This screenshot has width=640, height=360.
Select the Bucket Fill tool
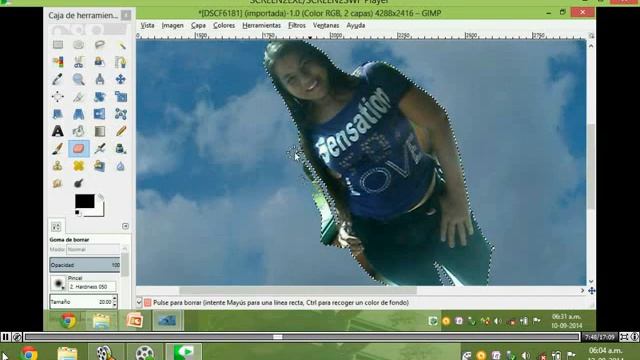click(x=78, y=131)
